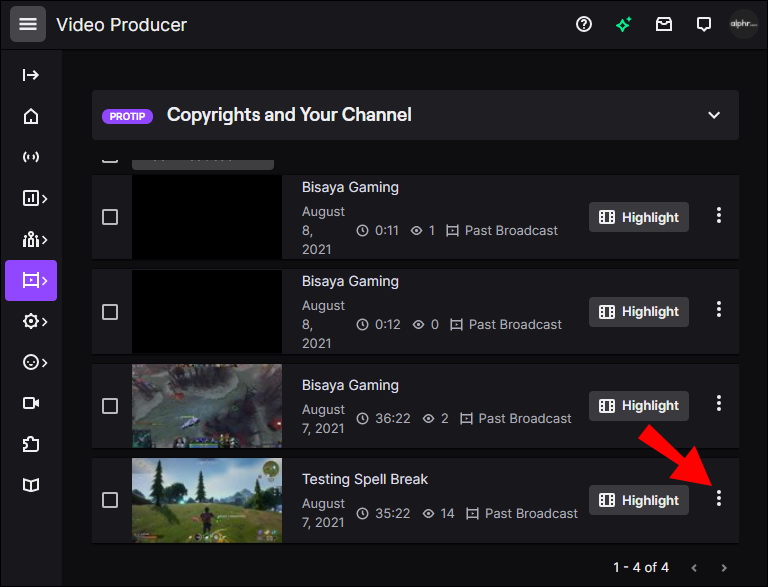The height and width of the screenshot is (587, 768).
Task: Go to the next page arrow
Action: coord(724,568)
